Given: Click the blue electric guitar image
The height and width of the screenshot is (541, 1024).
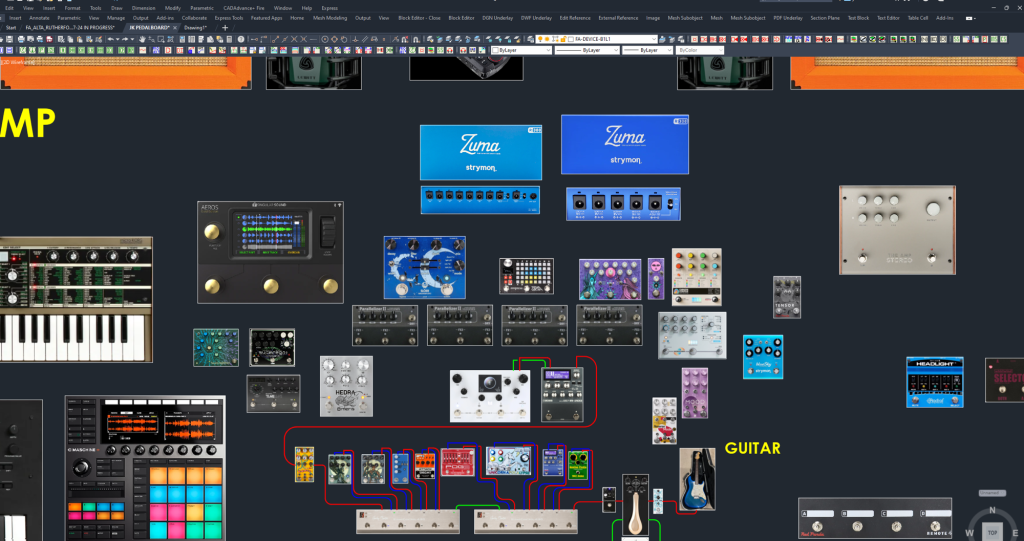Looking at the screenshot, I should click(697, 479).
